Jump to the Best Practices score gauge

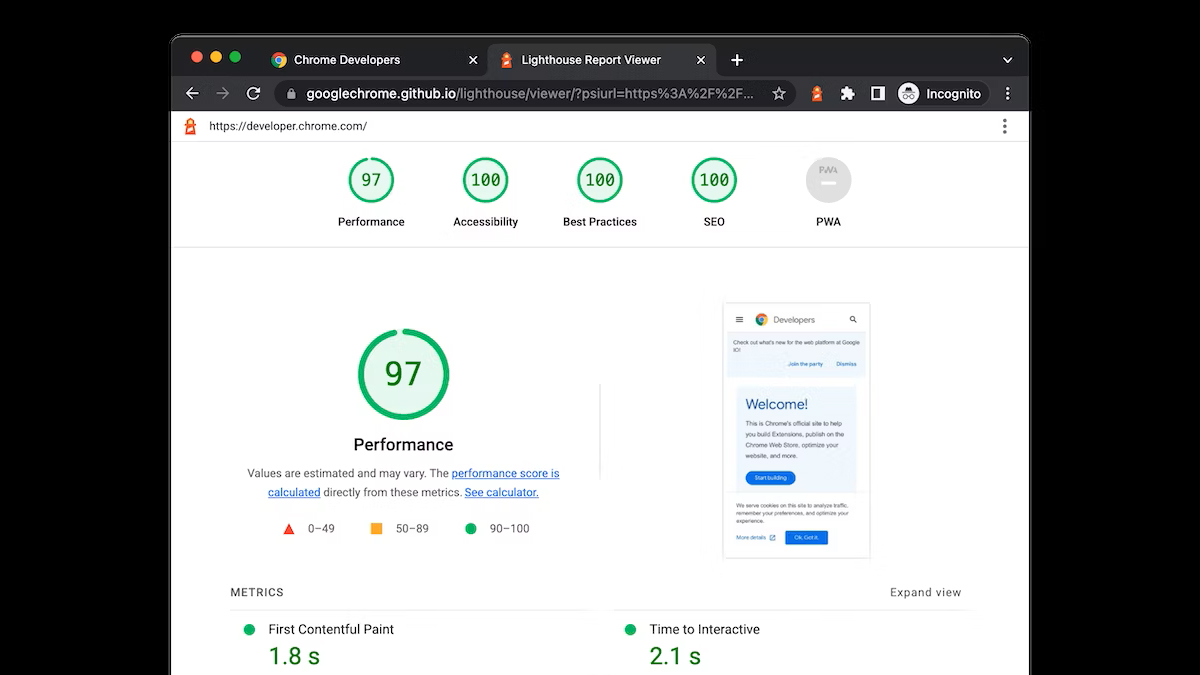click(600, 181)
